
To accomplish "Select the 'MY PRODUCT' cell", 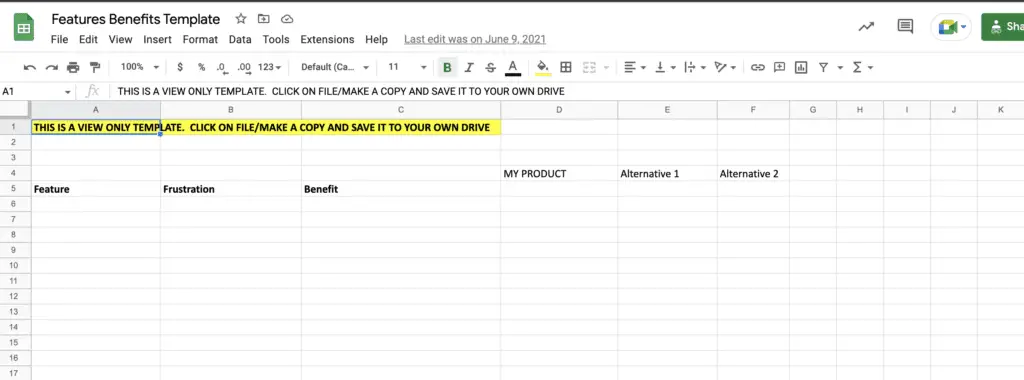I will (x=559, y=174).
